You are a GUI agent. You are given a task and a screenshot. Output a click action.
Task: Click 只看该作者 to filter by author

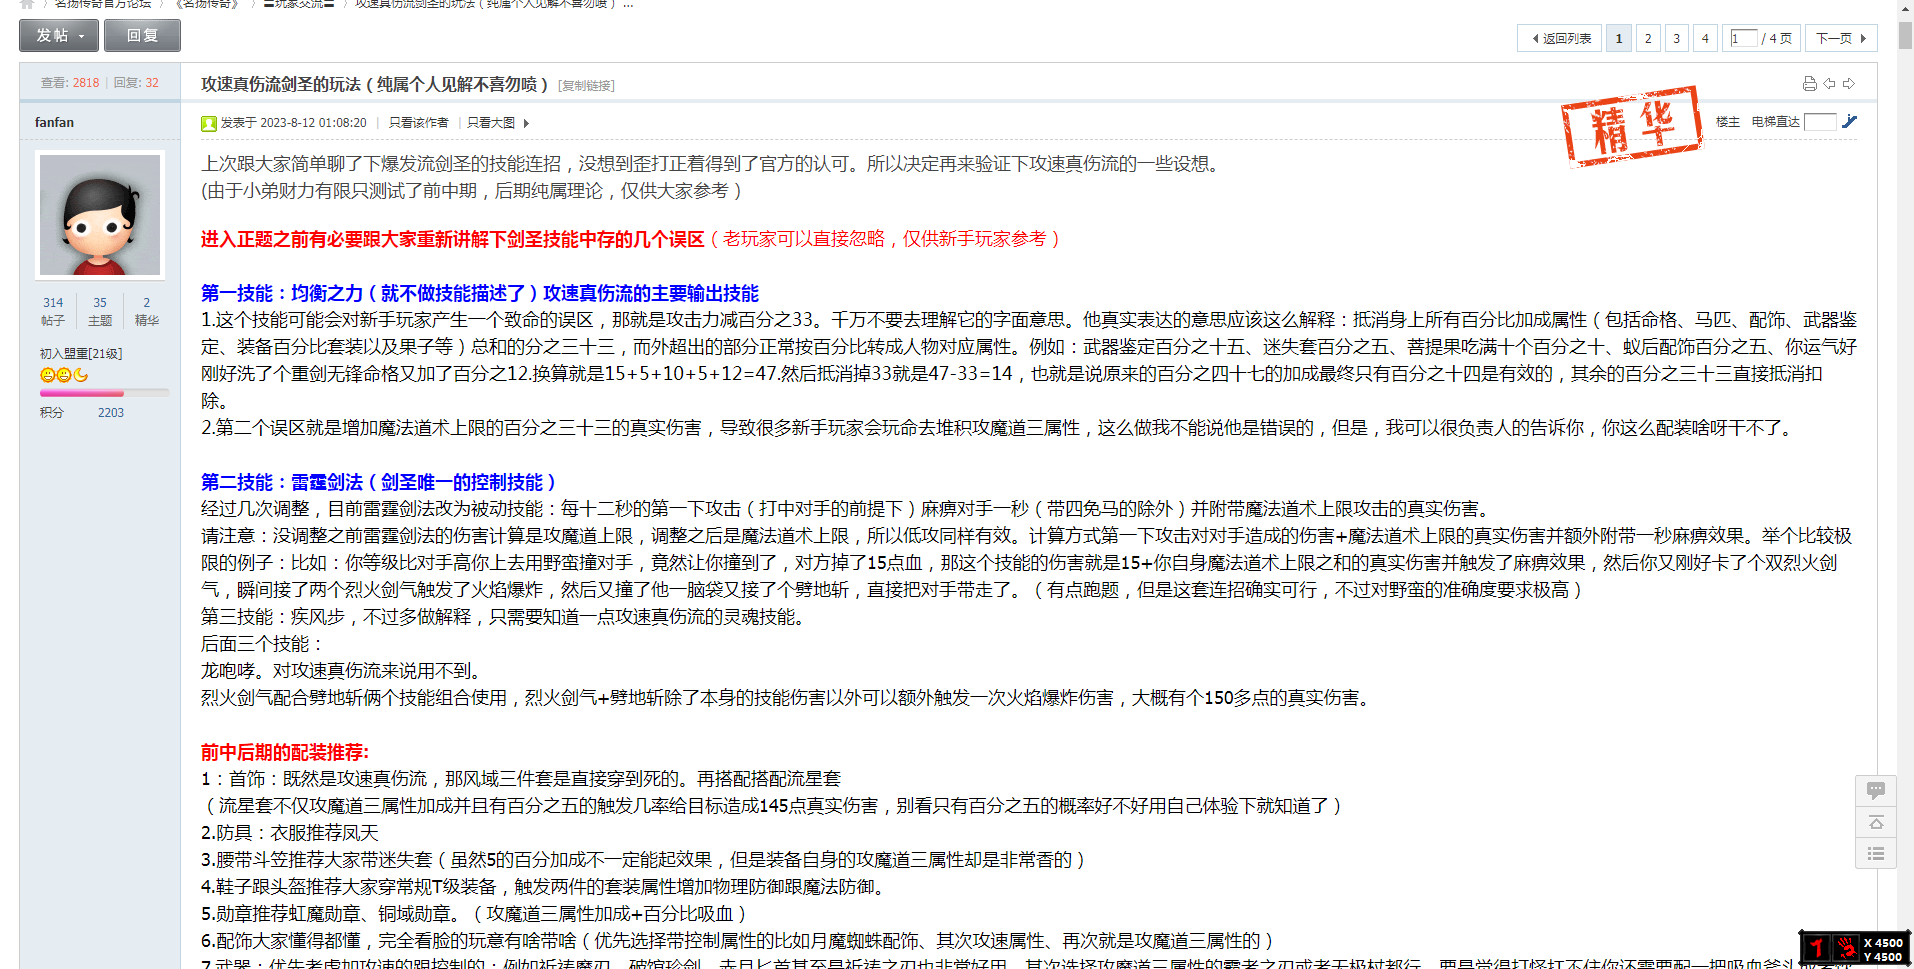tap(418, 123)
